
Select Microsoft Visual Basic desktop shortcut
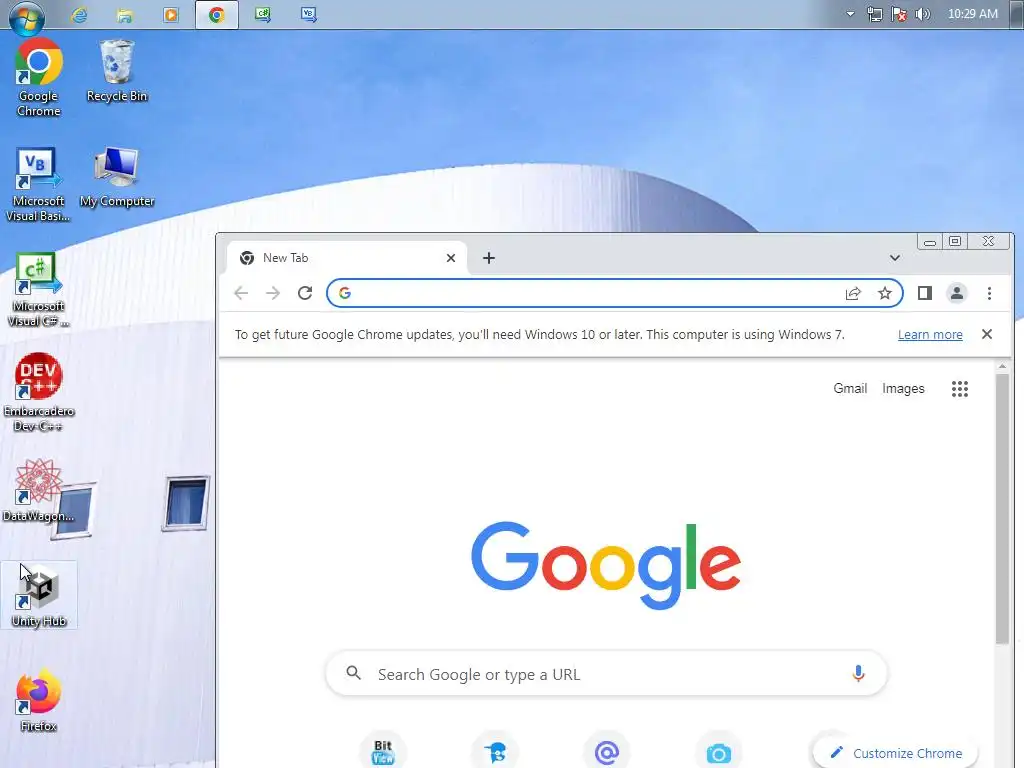38,184
